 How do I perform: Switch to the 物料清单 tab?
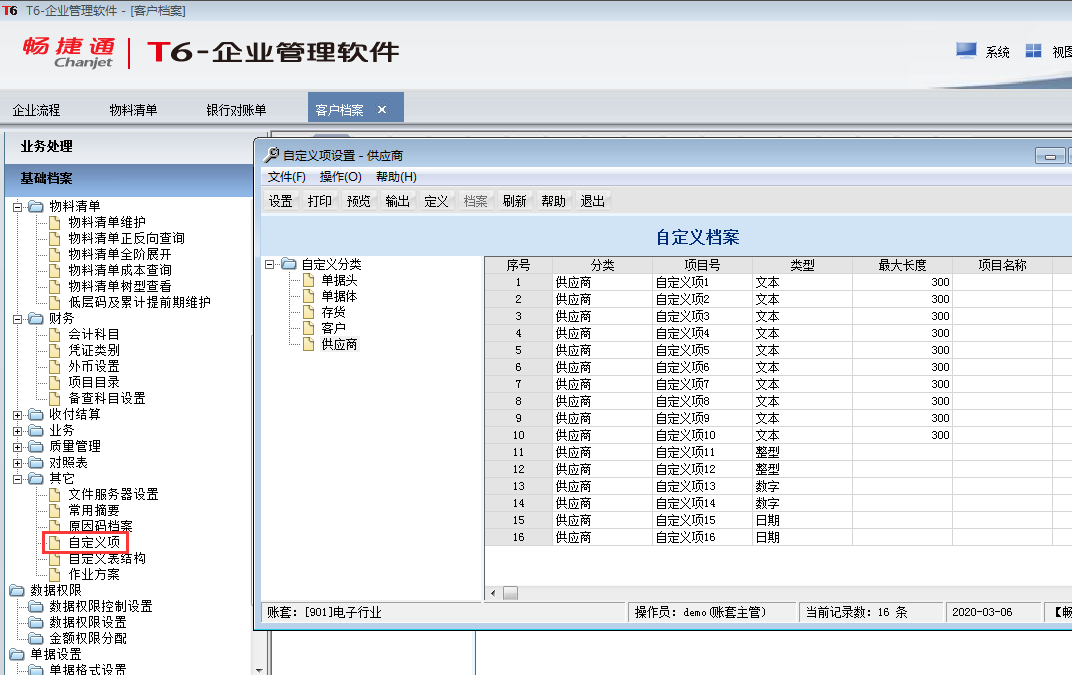(133, 110)
